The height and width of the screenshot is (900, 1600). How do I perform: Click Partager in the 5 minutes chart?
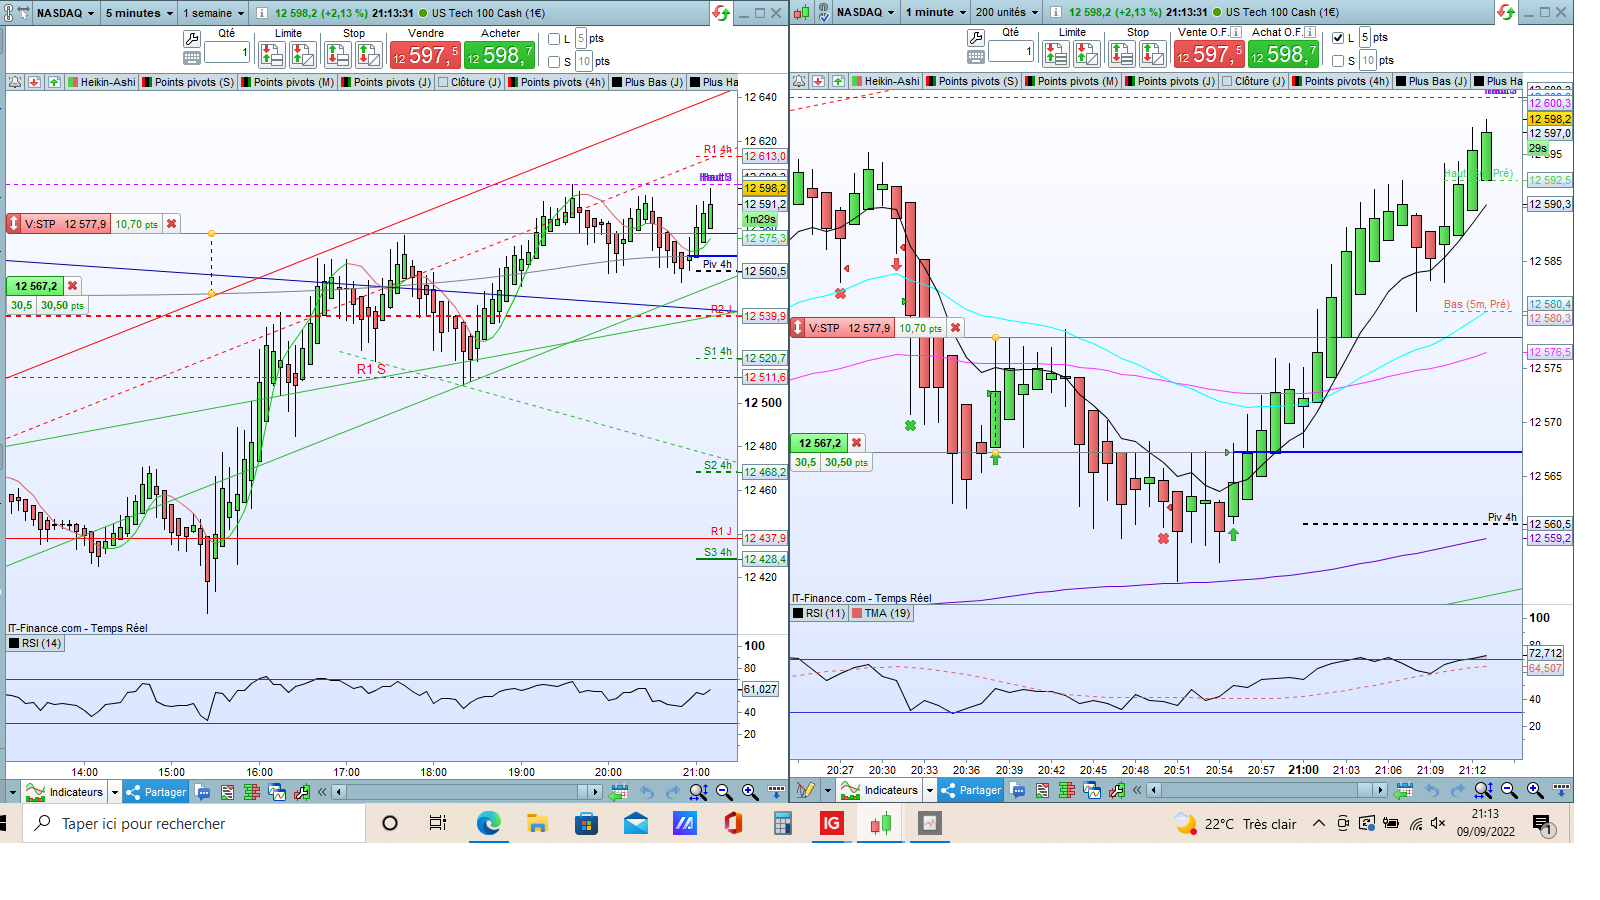click(157, 792)
